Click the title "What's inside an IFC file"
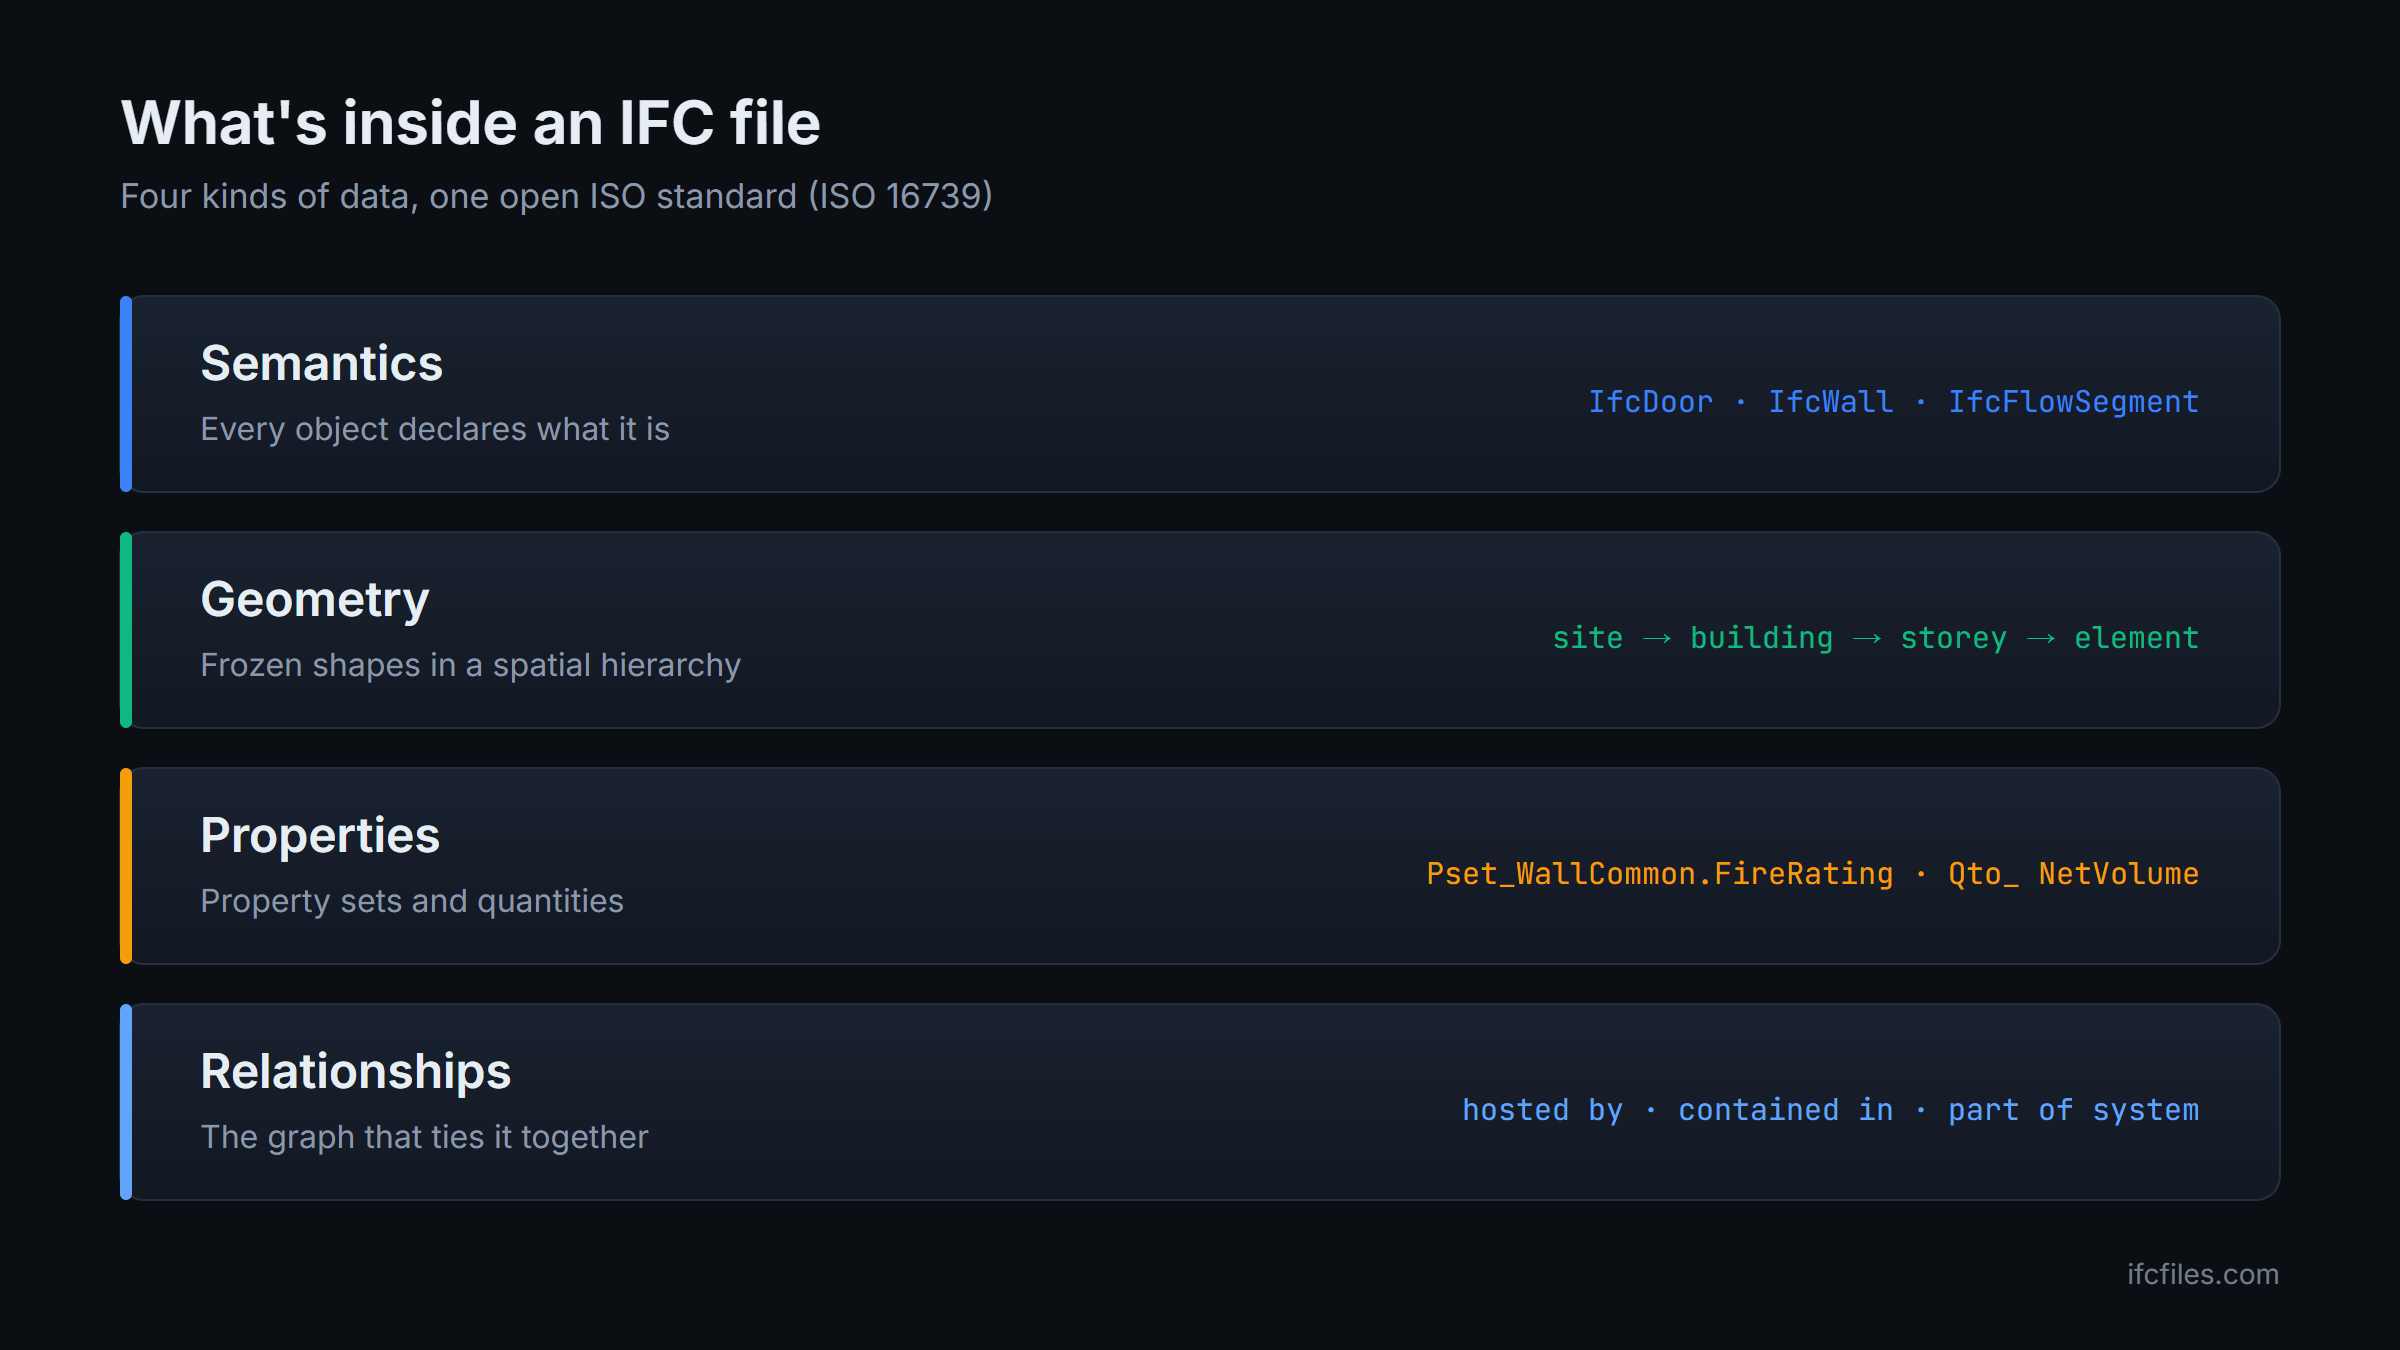The width and height of the screenshot is (2400, 1350). pos(470,123)
